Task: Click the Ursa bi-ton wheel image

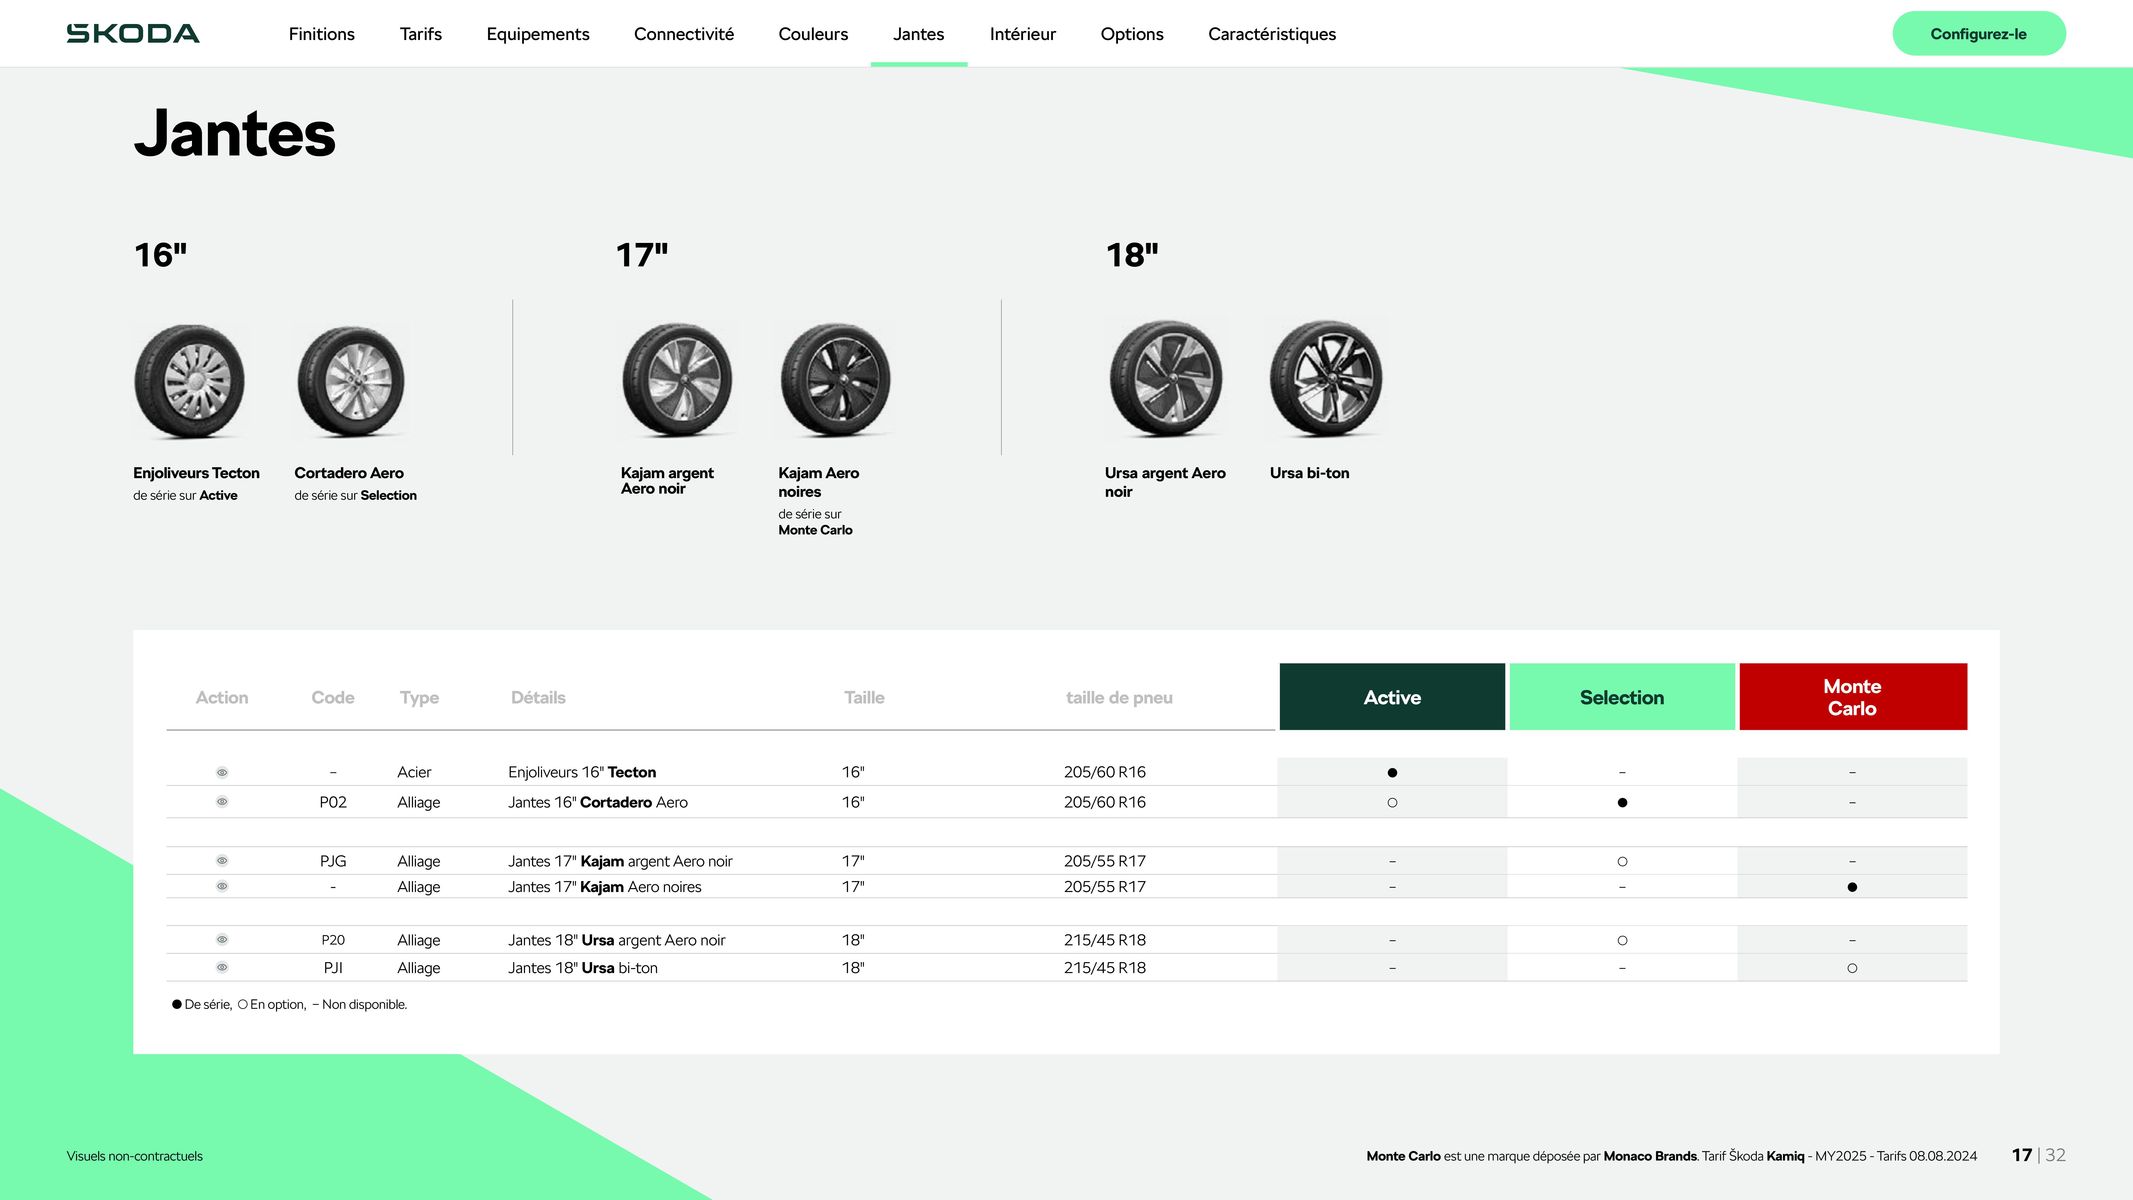Action: tap(1326, 378)
